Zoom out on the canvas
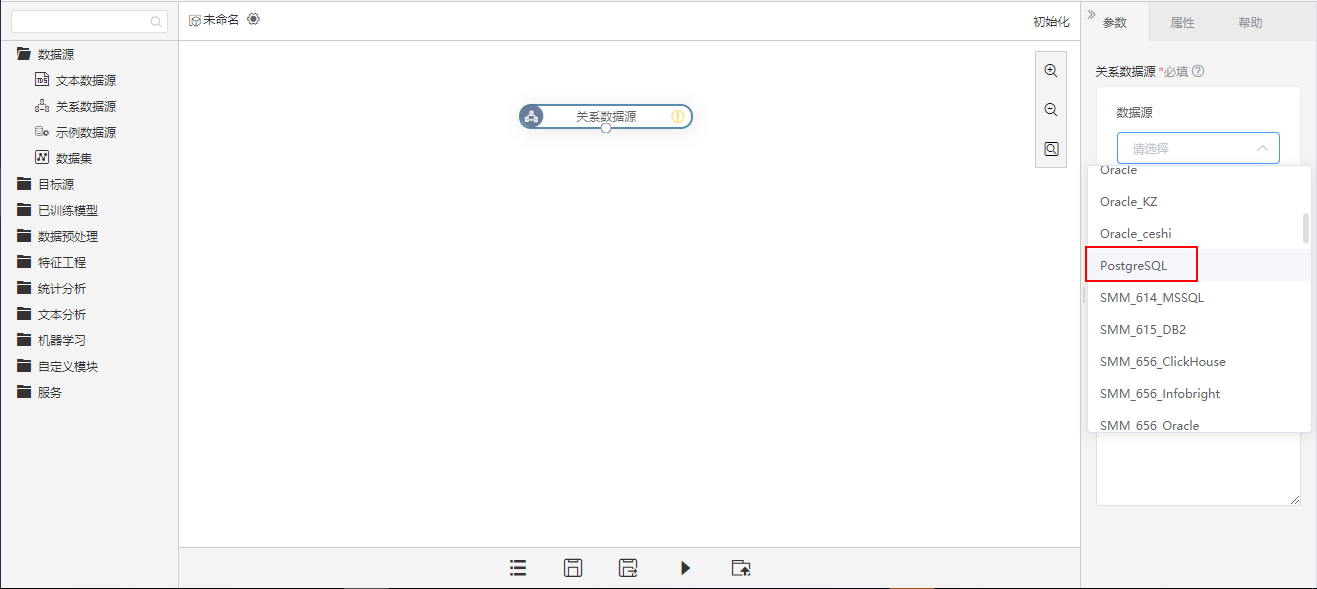The height and width of the screenshot is (589, 1317). pos(1051,110)
